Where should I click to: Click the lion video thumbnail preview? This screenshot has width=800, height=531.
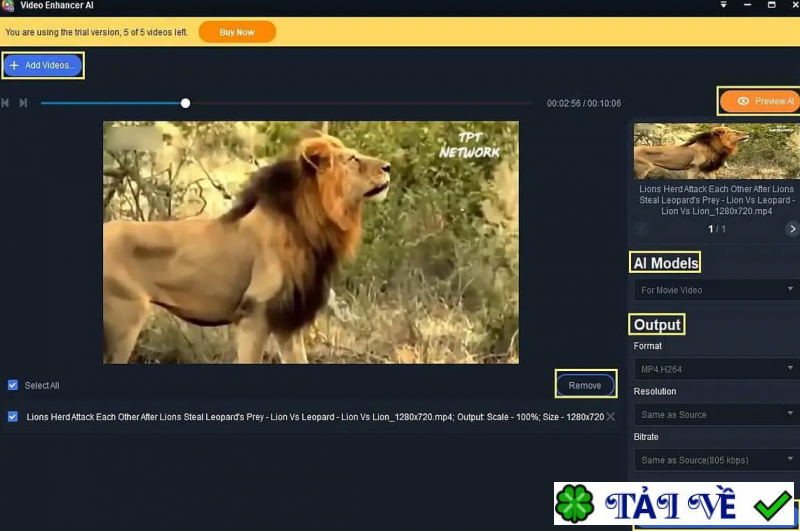coord(716,150)
